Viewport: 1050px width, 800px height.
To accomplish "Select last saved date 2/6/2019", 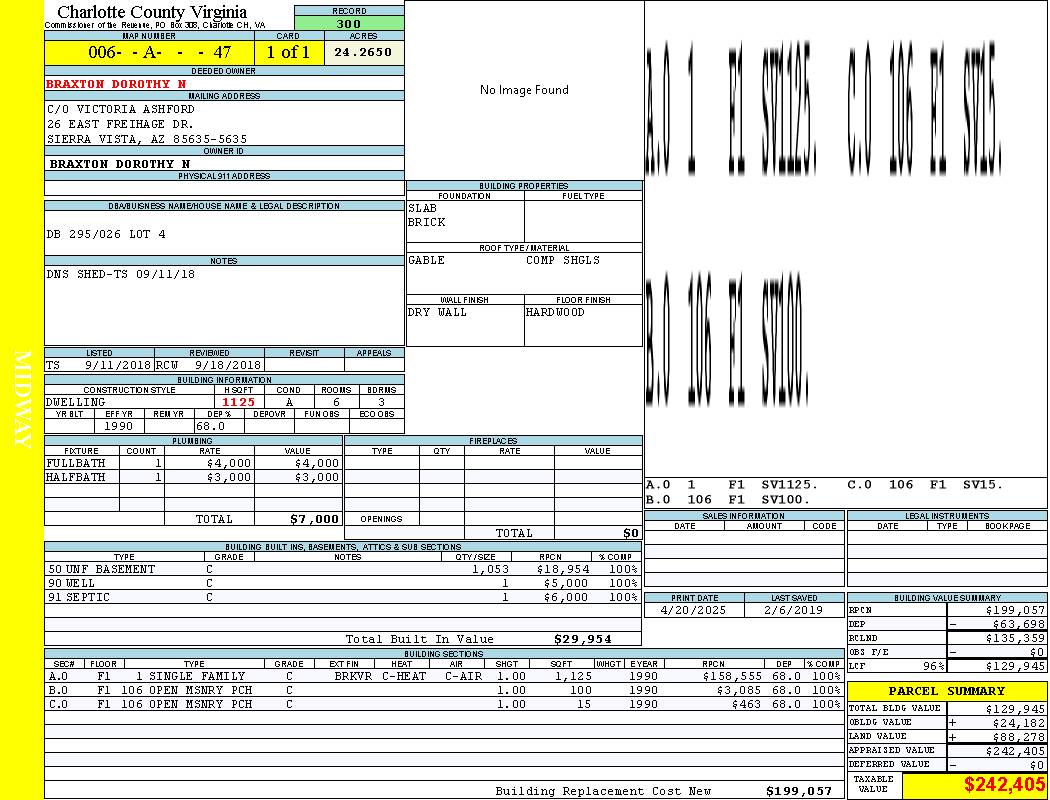I will pyautogui.click(x=794, y=611).
